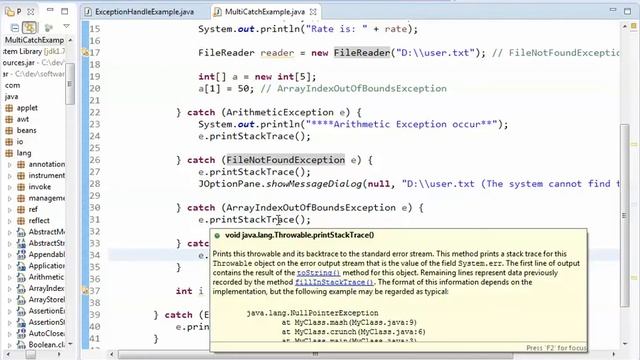This screenshot has width=640, height=360.
Task: Select the java tree entry
Action: point(11,97)
